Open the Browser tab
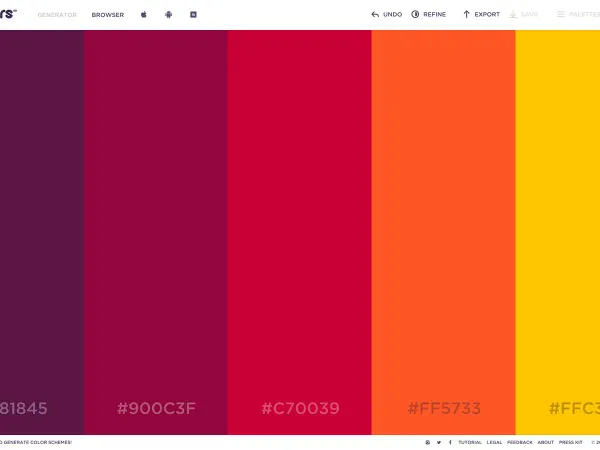This screenshot has height=450, width=600. point(108,15)
